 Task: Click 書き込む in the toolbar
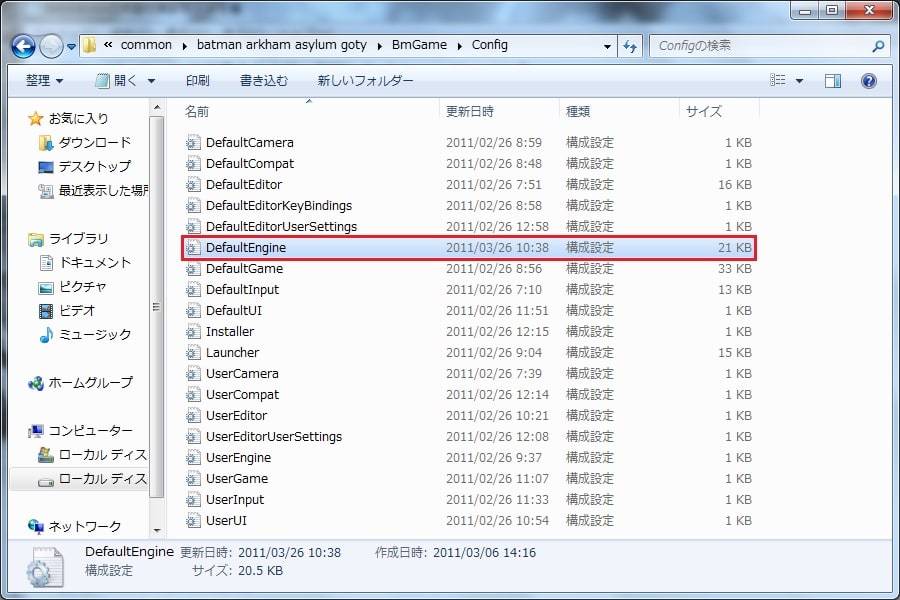[263, 80]
